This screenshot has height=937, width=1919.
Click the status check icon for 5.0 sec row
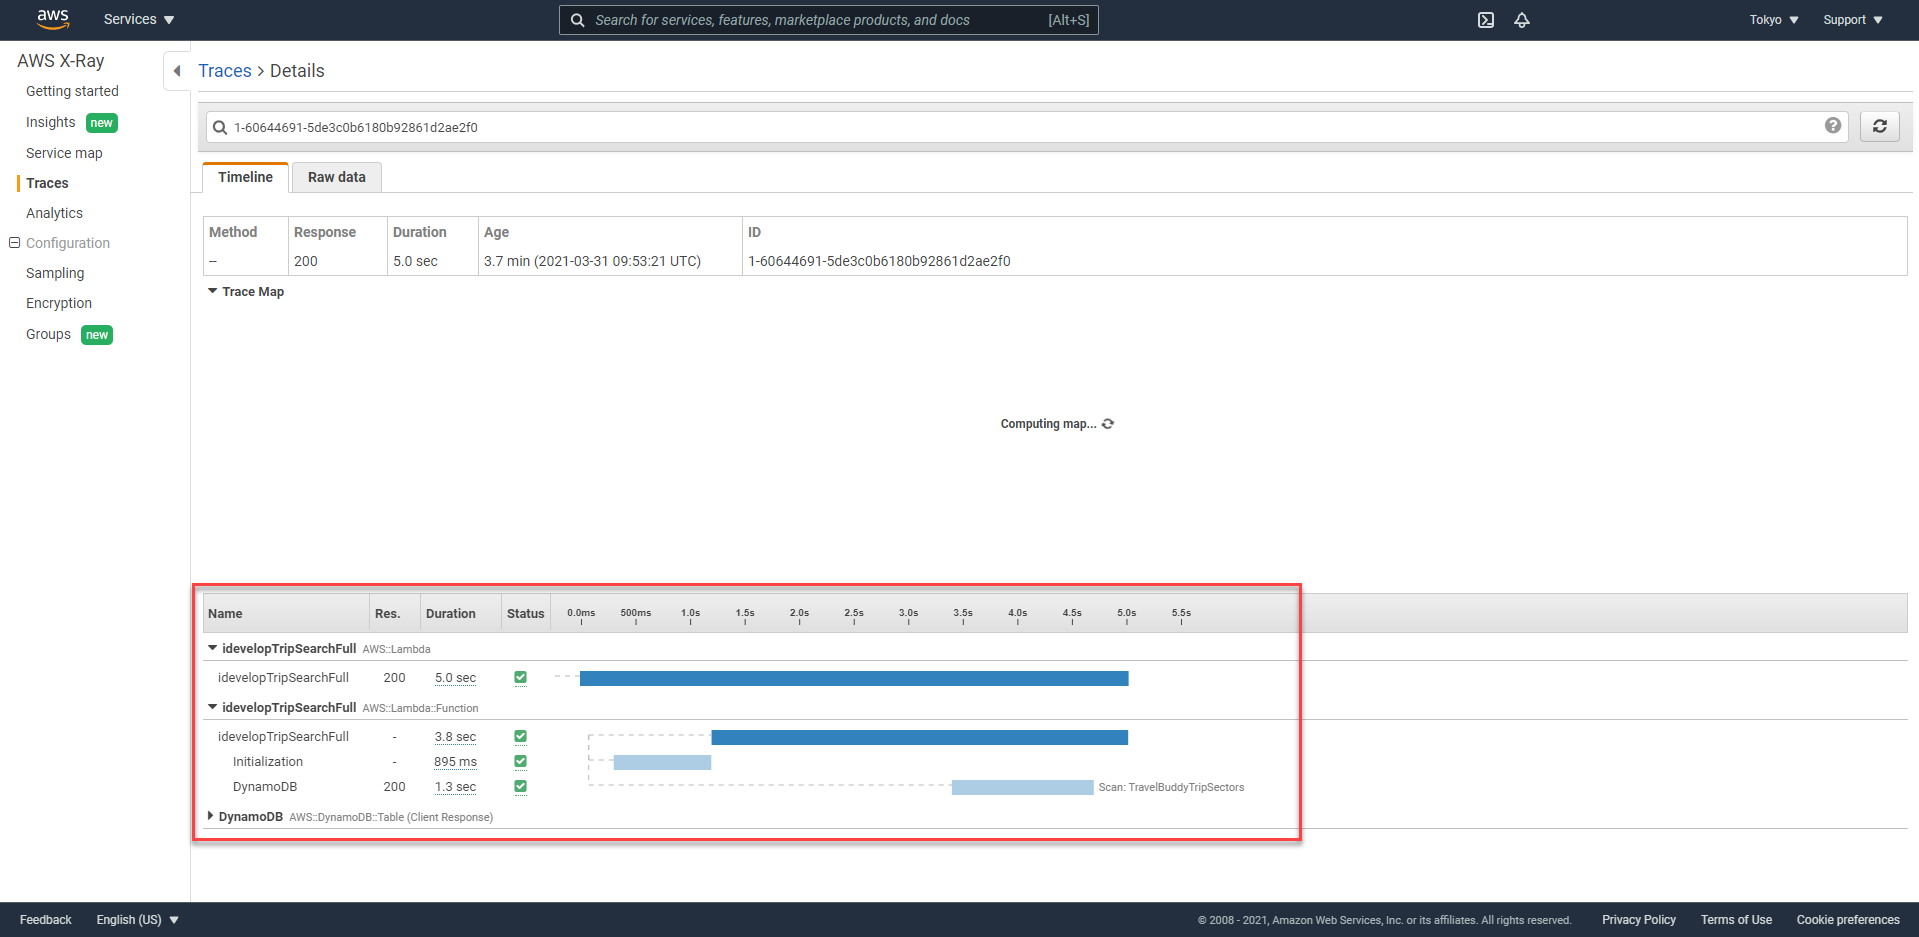click(x=520, y=678)
